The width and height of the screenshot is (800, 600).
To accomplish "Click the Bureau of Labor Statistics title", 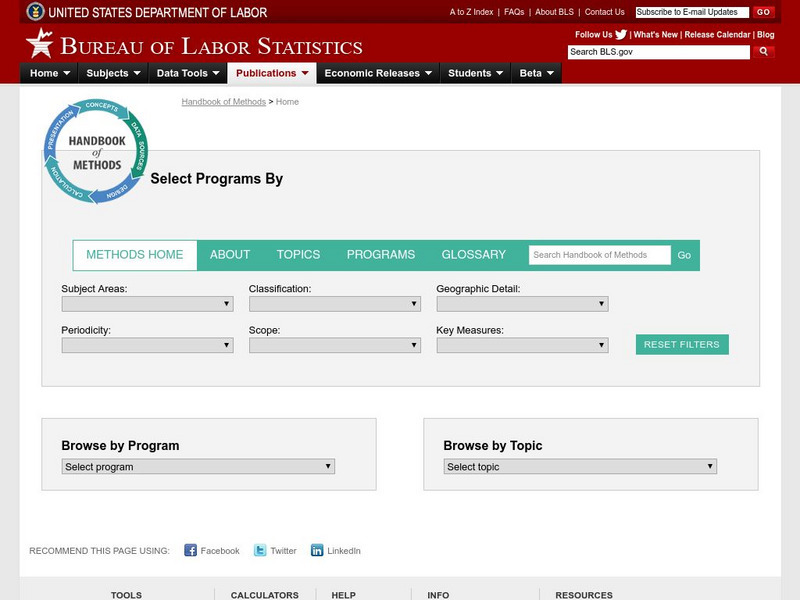I will [x=211, y=46].
